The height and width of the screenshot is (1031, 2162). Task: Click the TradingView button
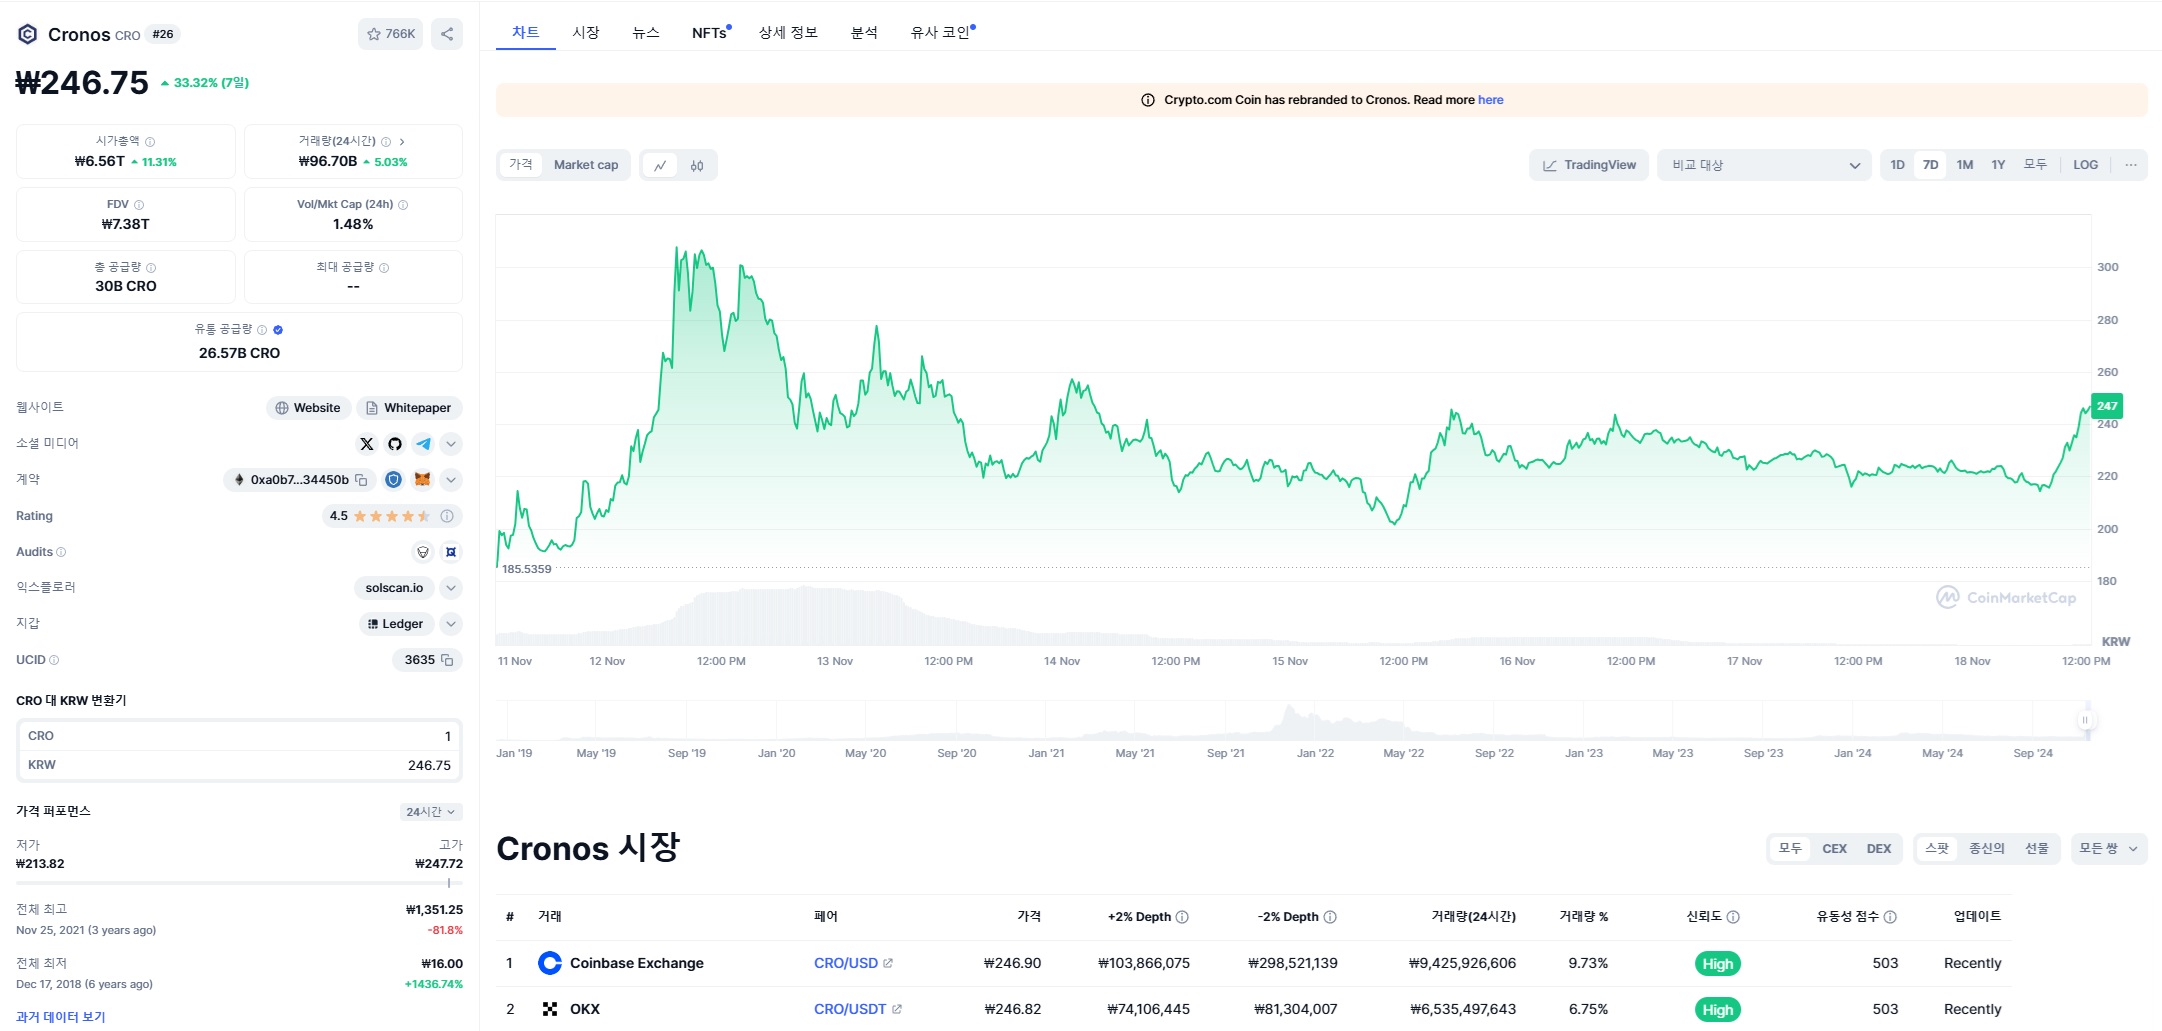click(x=1589, y=165)
